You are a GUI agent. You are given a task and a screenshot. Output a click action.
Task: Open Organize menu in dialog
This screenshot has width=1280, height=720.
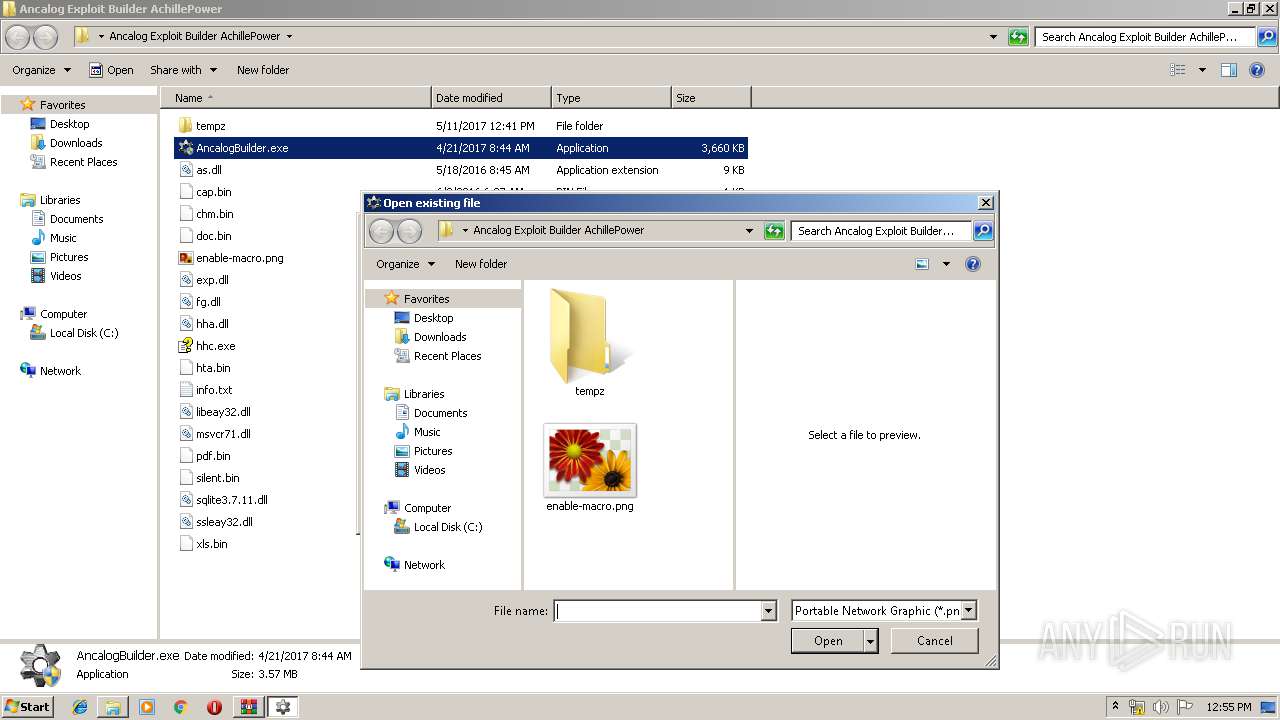(x=405, y=264)
